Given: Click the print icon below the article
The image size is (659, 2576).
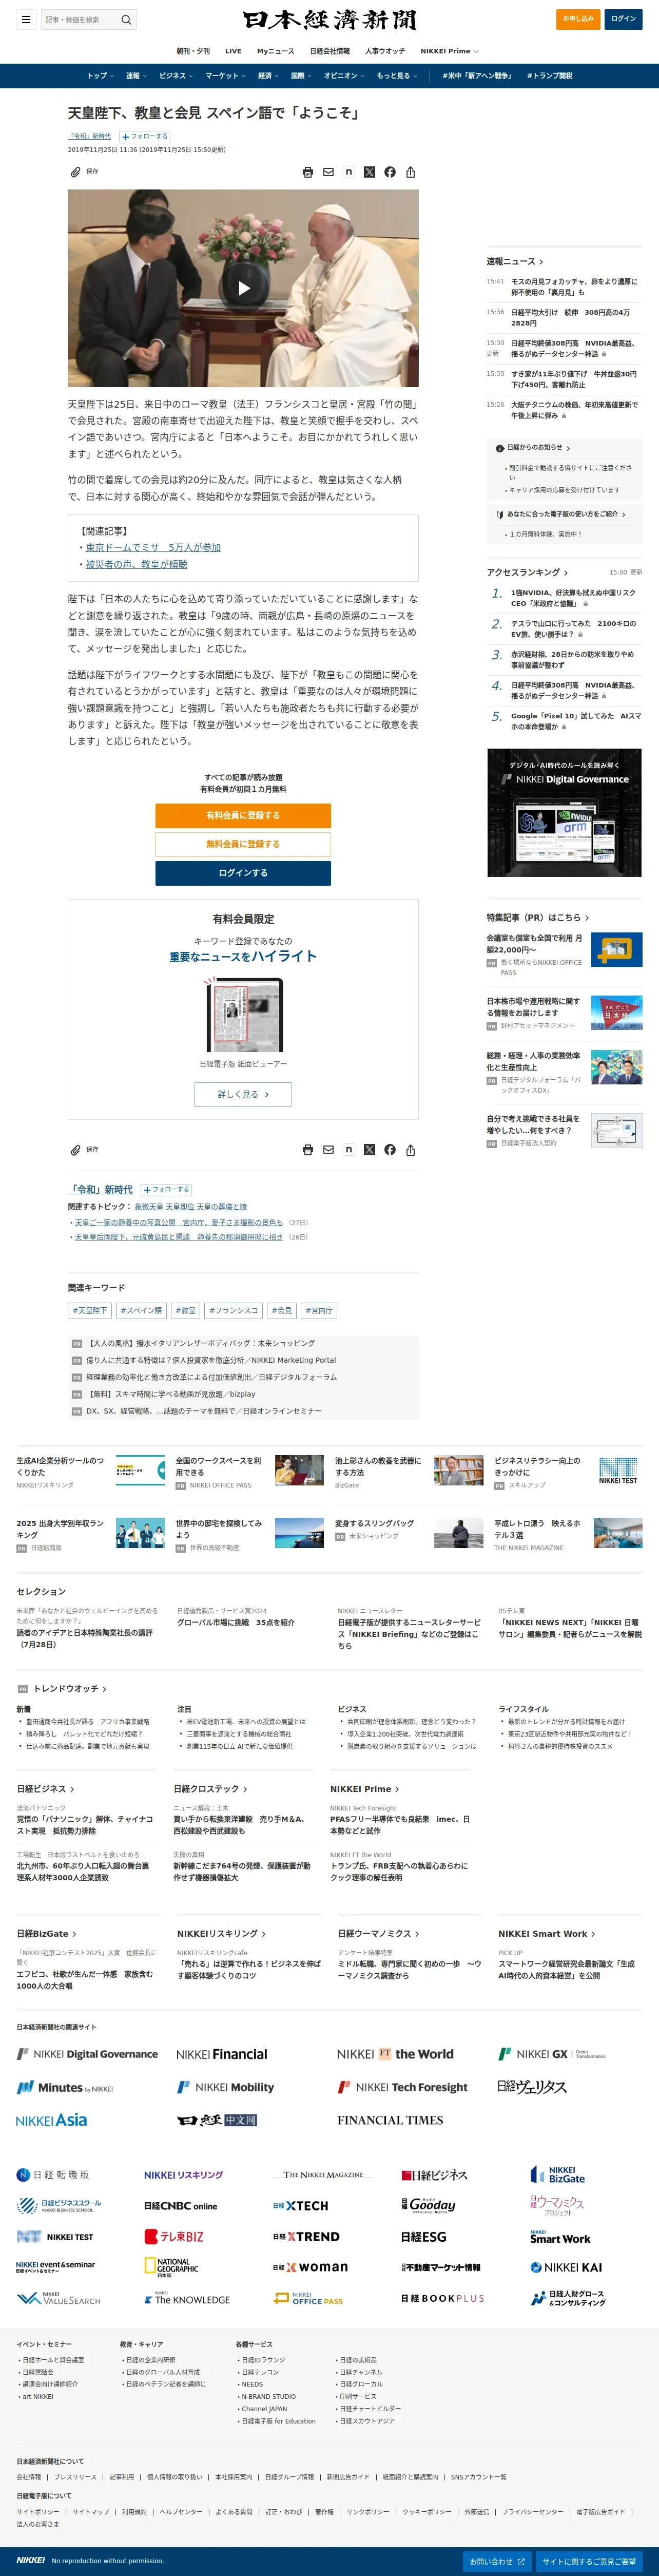Looking at the screenshot, I should point(307,1150).
